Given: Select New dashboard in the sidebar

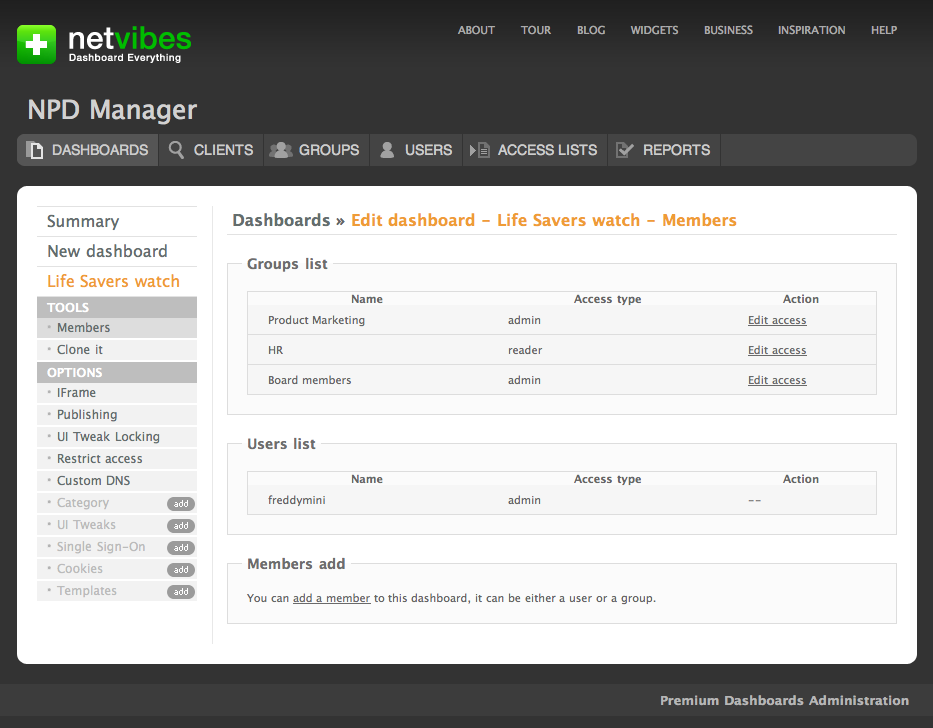Looking at the screenshot, I should (x=117, y=251).
